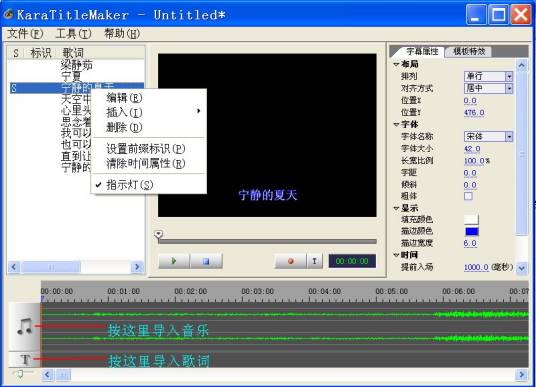Viewport: 536px width, 387px height.
Task: Choose 编辑(E) in the context menu
Action: click(x=149, y=98)
